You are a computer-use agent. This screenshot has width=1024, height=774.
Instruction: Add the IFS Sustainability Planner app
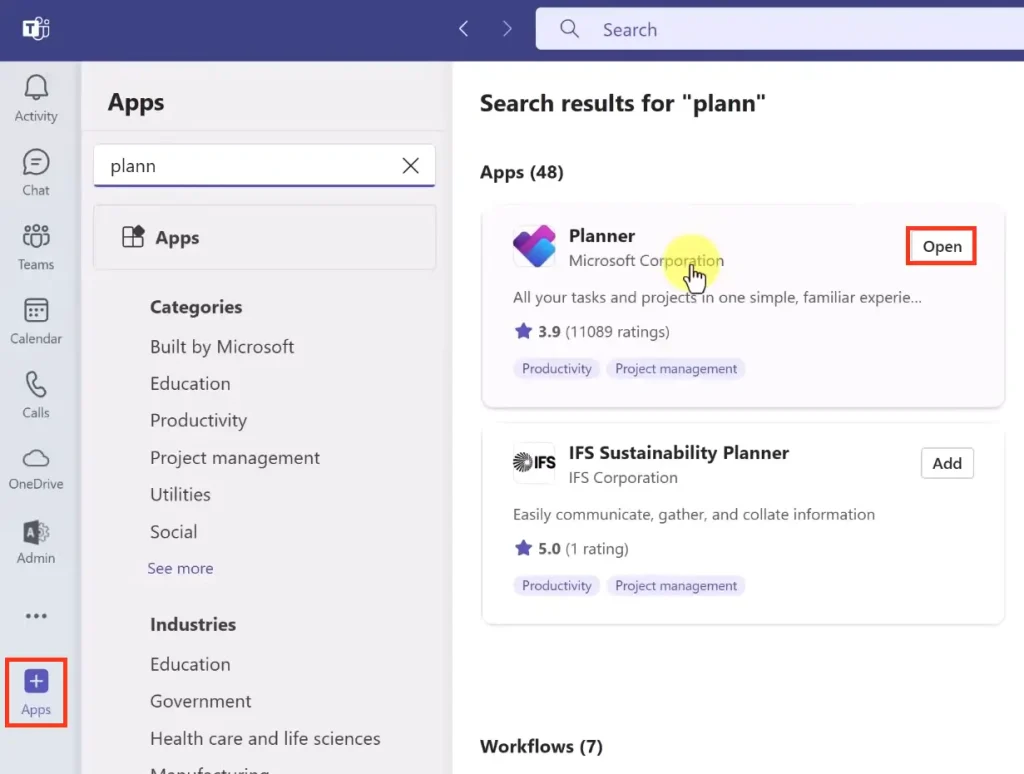[946, 463]
